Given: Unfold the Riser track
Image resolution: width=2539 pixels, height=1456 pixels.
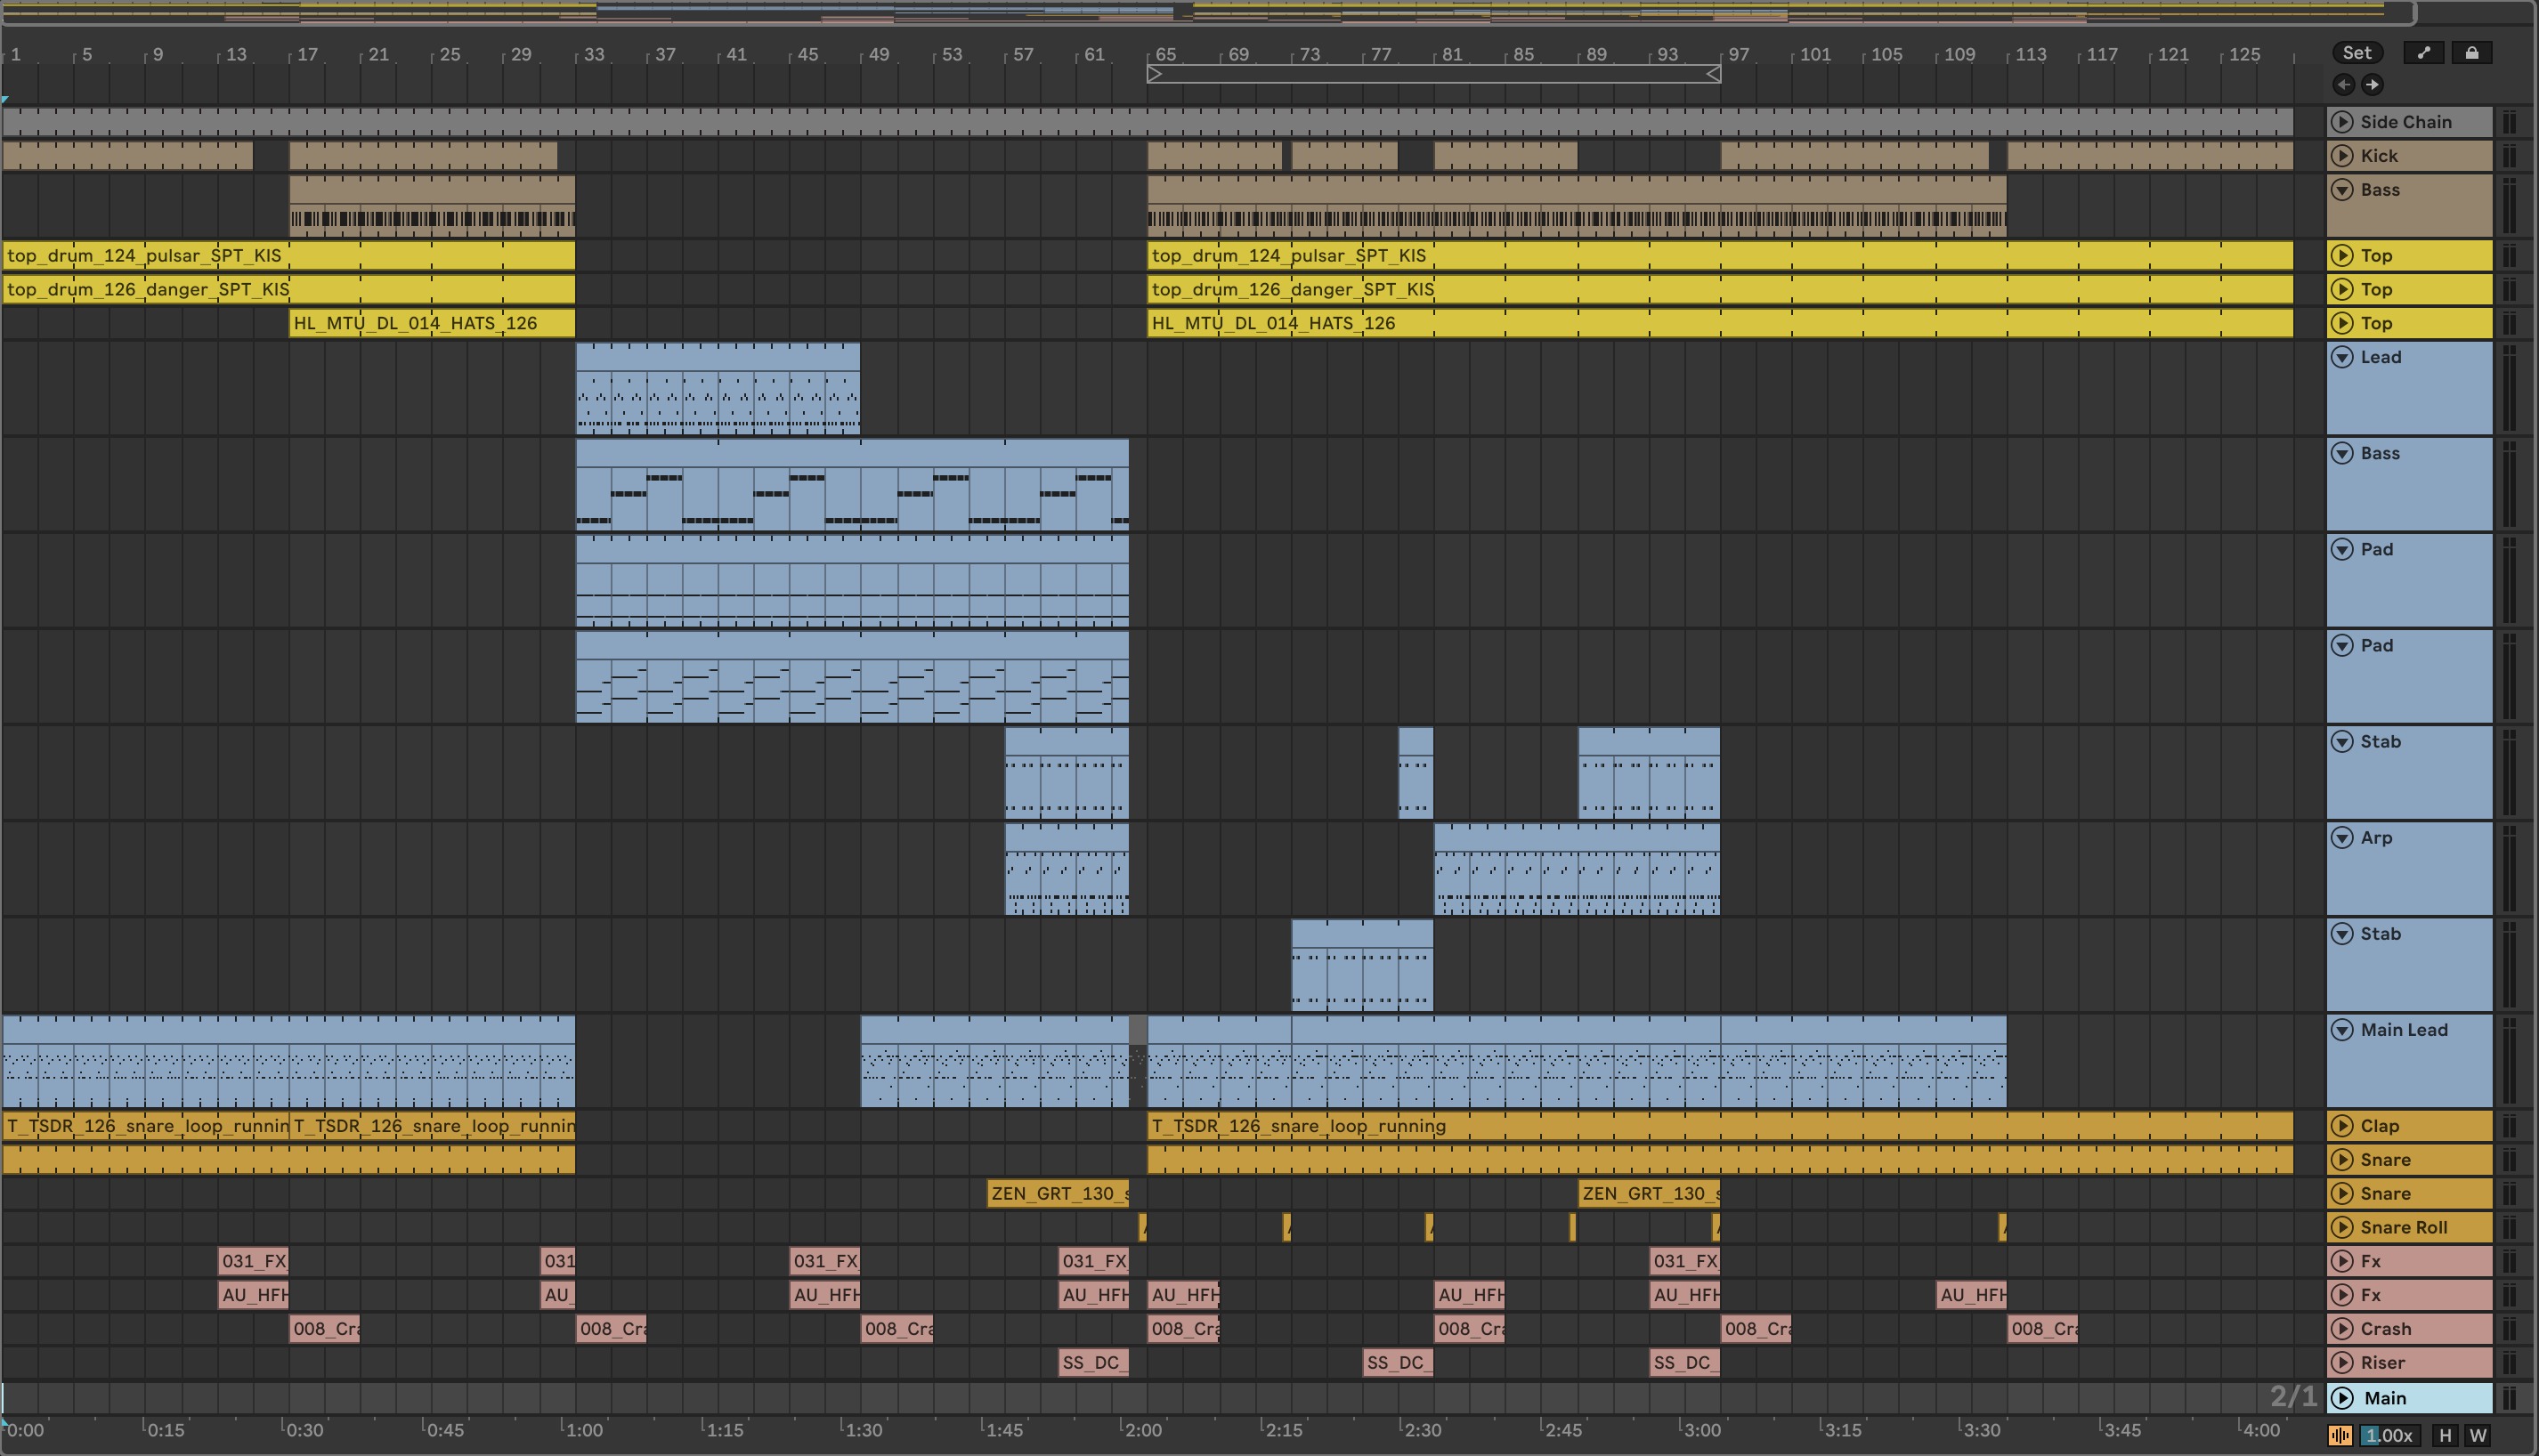Looking at the screenshot, I should [x=2342, y=1363].
